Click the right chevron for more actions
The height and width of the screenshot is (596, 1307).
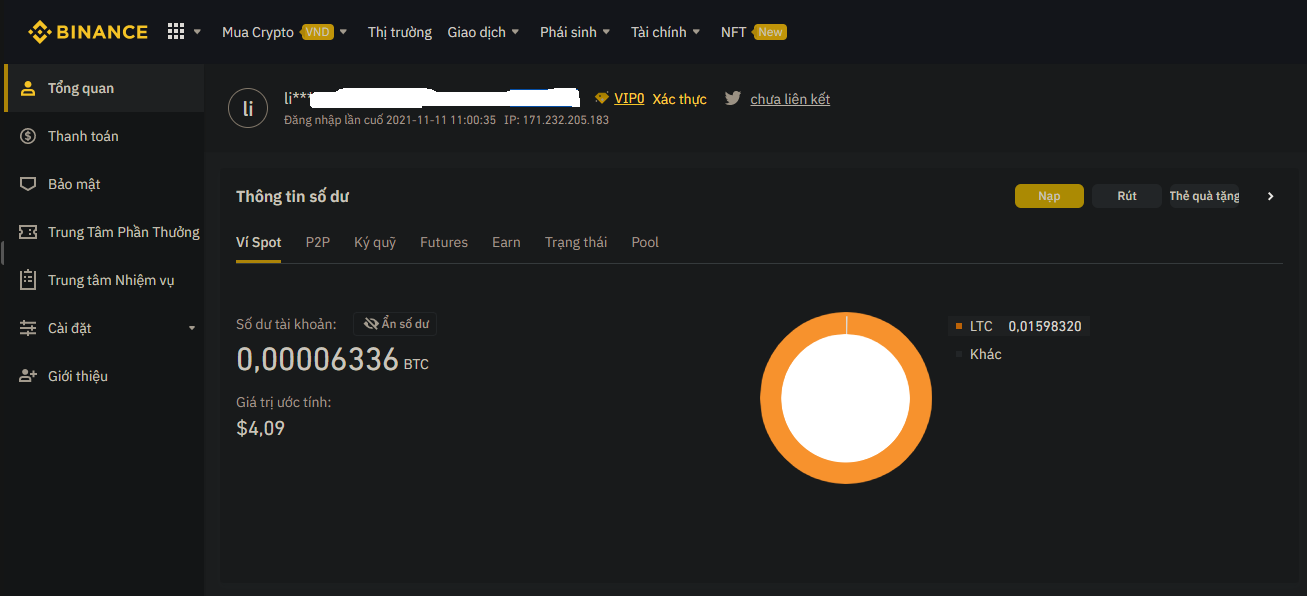(x=1270, y=196)
